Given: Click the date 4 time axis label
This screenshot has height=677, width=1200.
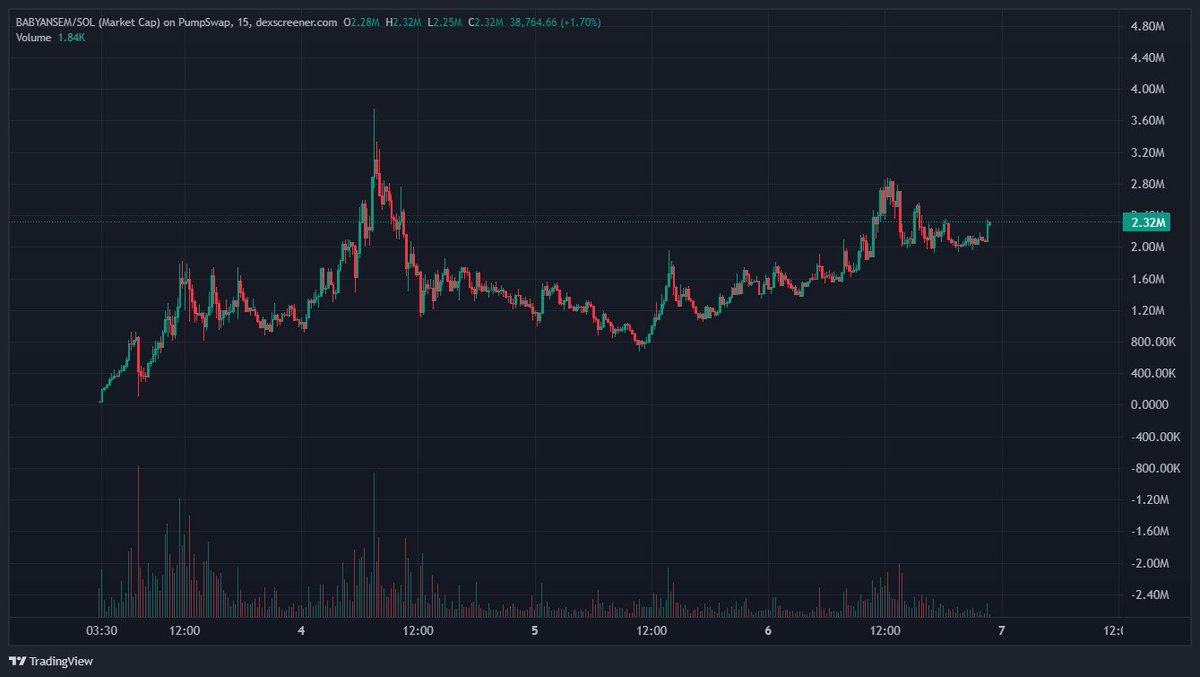Looking at the screenshot, I should 301,631.
